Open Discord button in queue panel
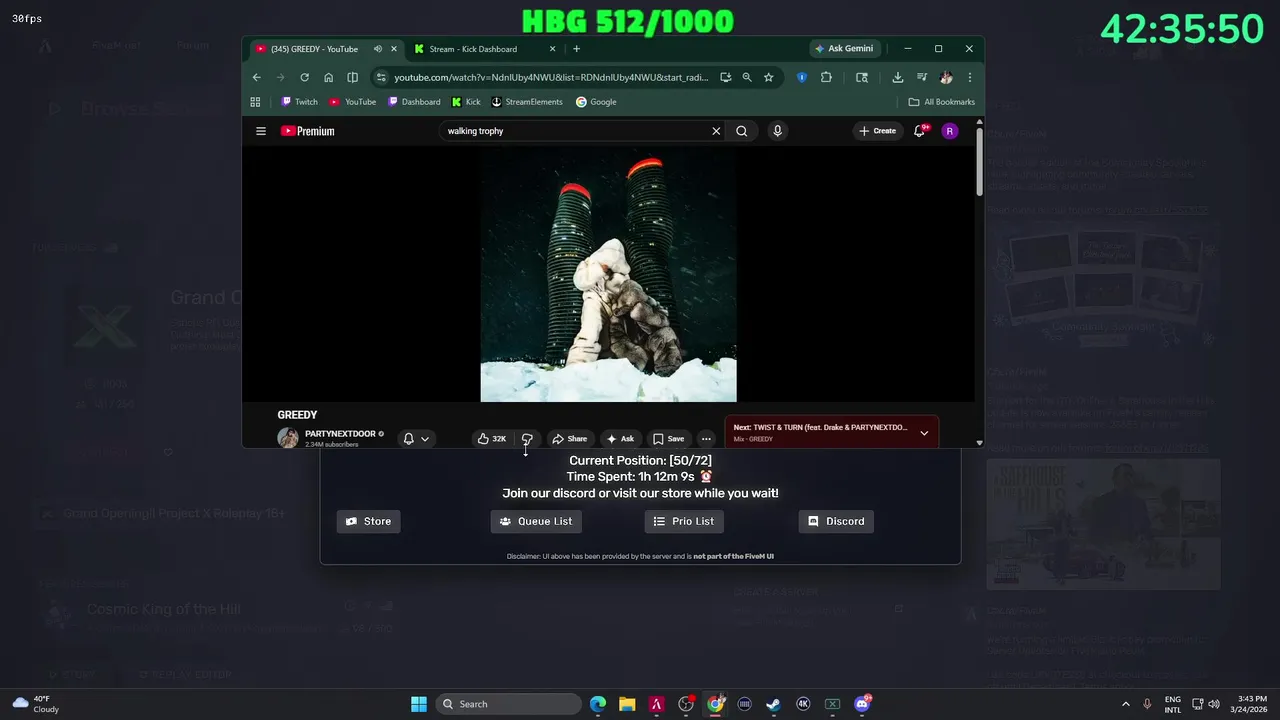This screenshot has height=720, width=1280. click(836, 521)
